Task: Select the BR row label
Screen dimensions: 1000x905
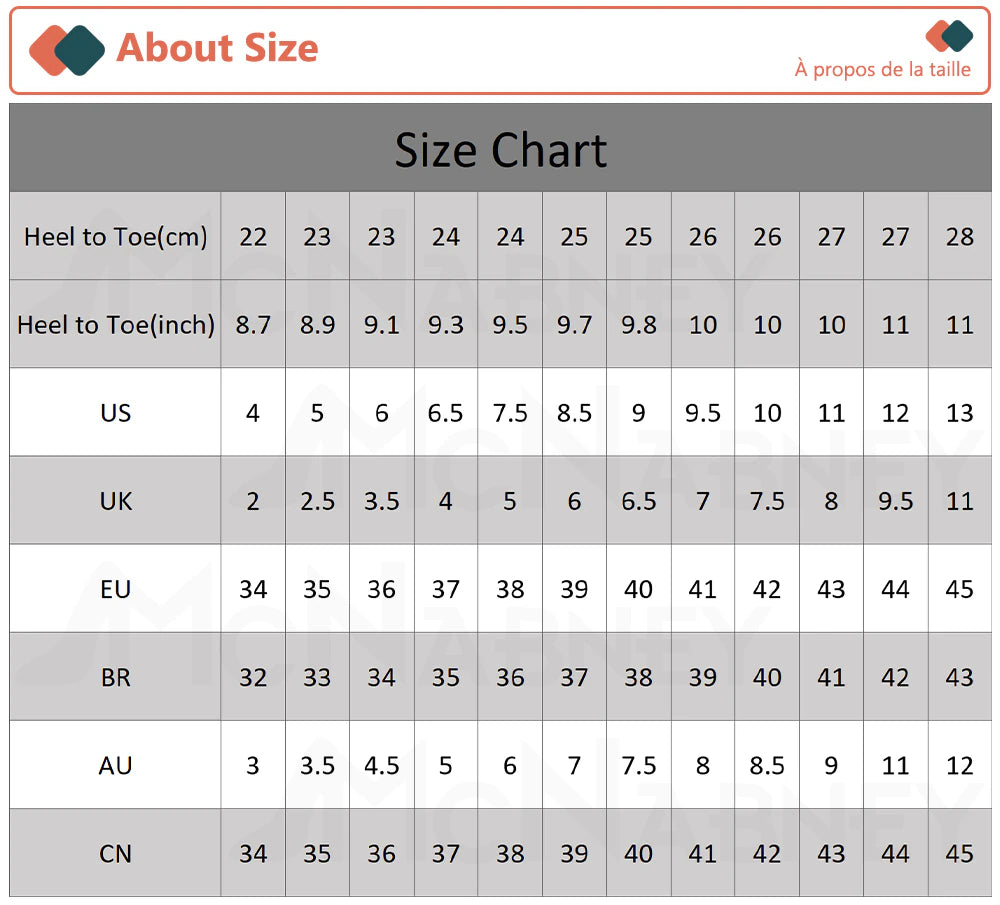Action: (115, 677)
